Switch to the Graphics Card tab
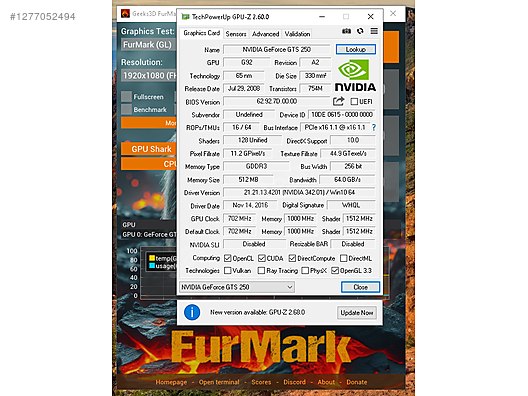The width and height of the screenshot is (528, 396). point(202,33)
